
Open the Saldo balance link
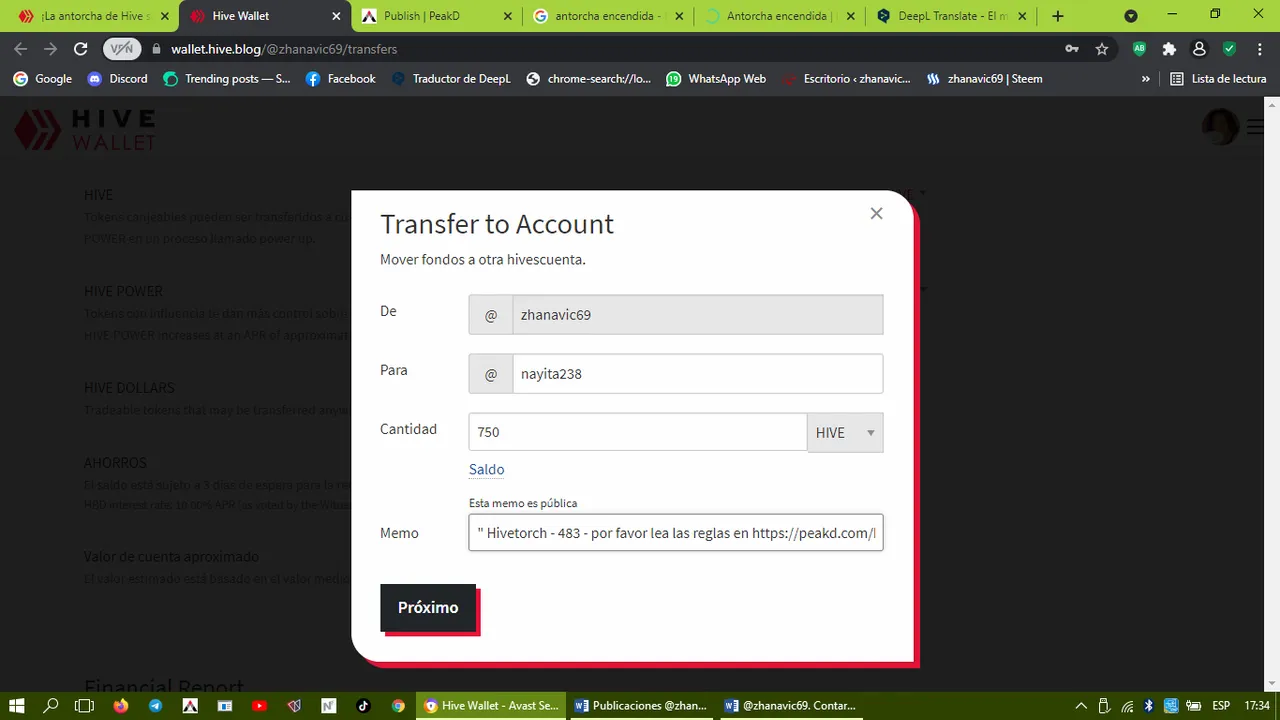pyautogui.click(x=486, y=469)
